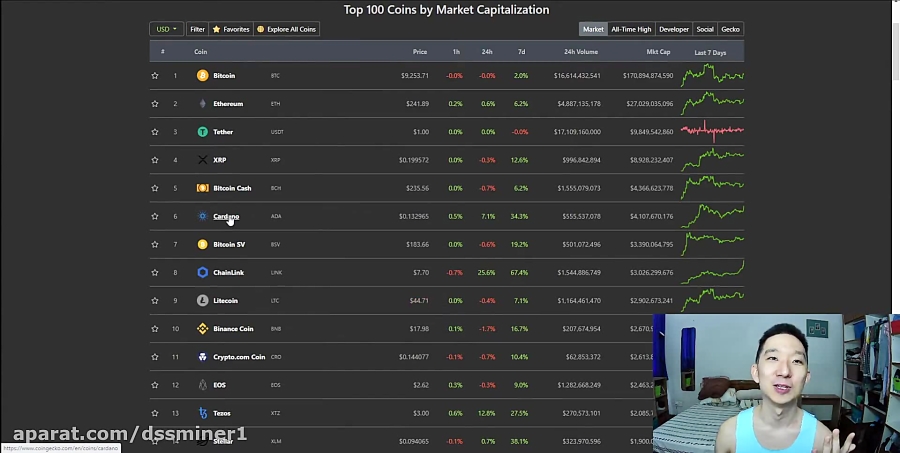Open Bitcoin's 7-day sparkline chart
This screenshot has width=900, height=453.
(712, 75)
